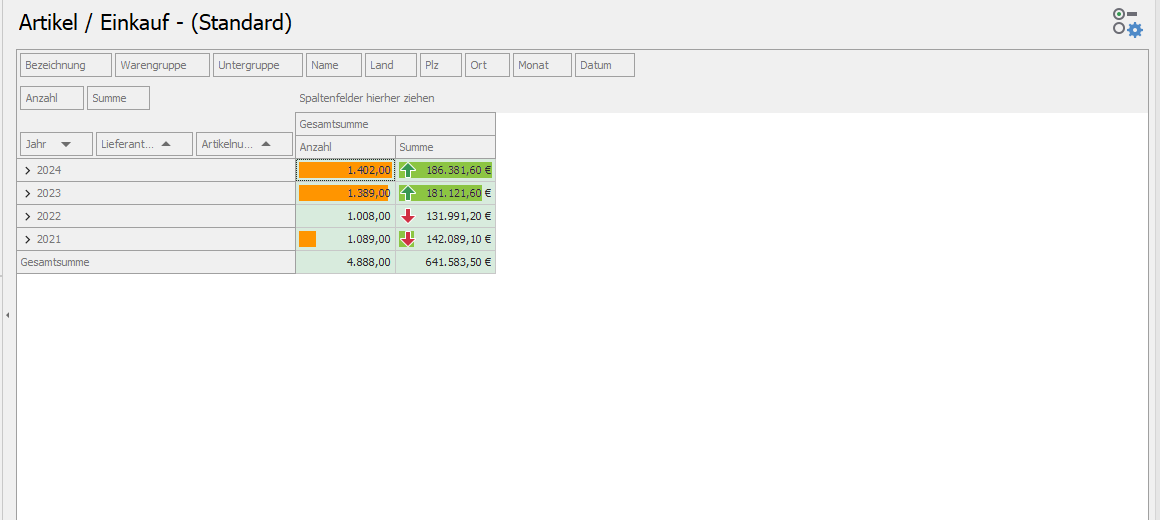This screenshot has width=1160, height=520.
Task: Expand the 2022 year row
Action: click(x=27, y=216)
